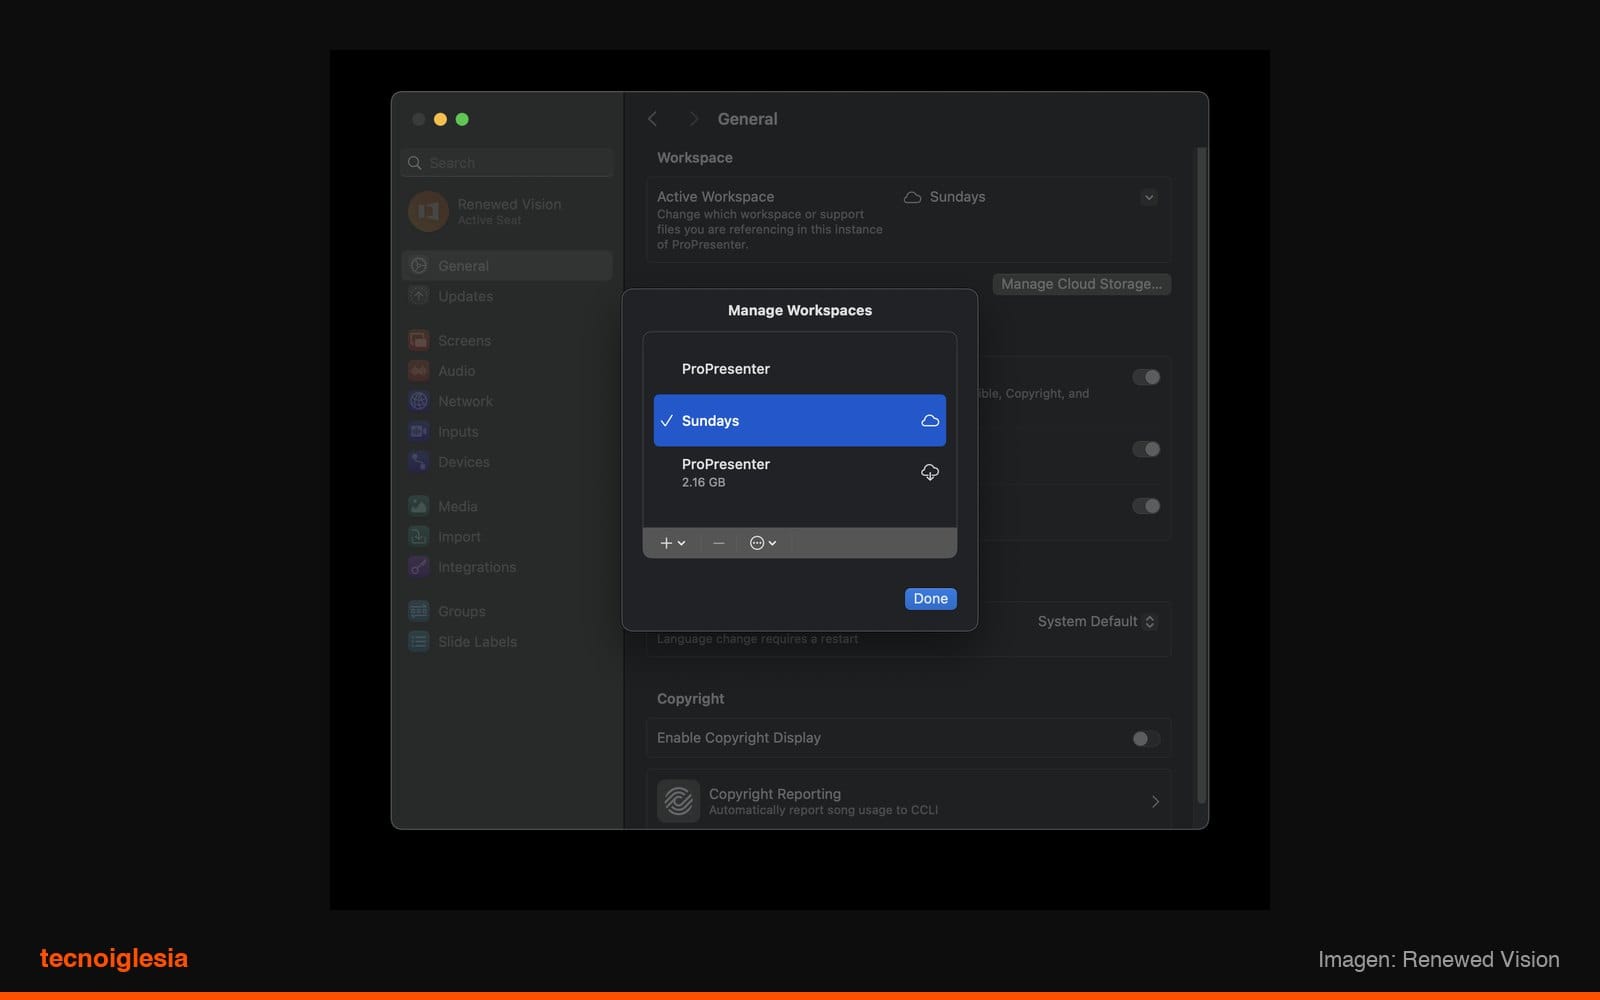Toggle Enable Copyright Display switch
The height and width of the screenshot is (1000, 1600).
coord(1146,738)
